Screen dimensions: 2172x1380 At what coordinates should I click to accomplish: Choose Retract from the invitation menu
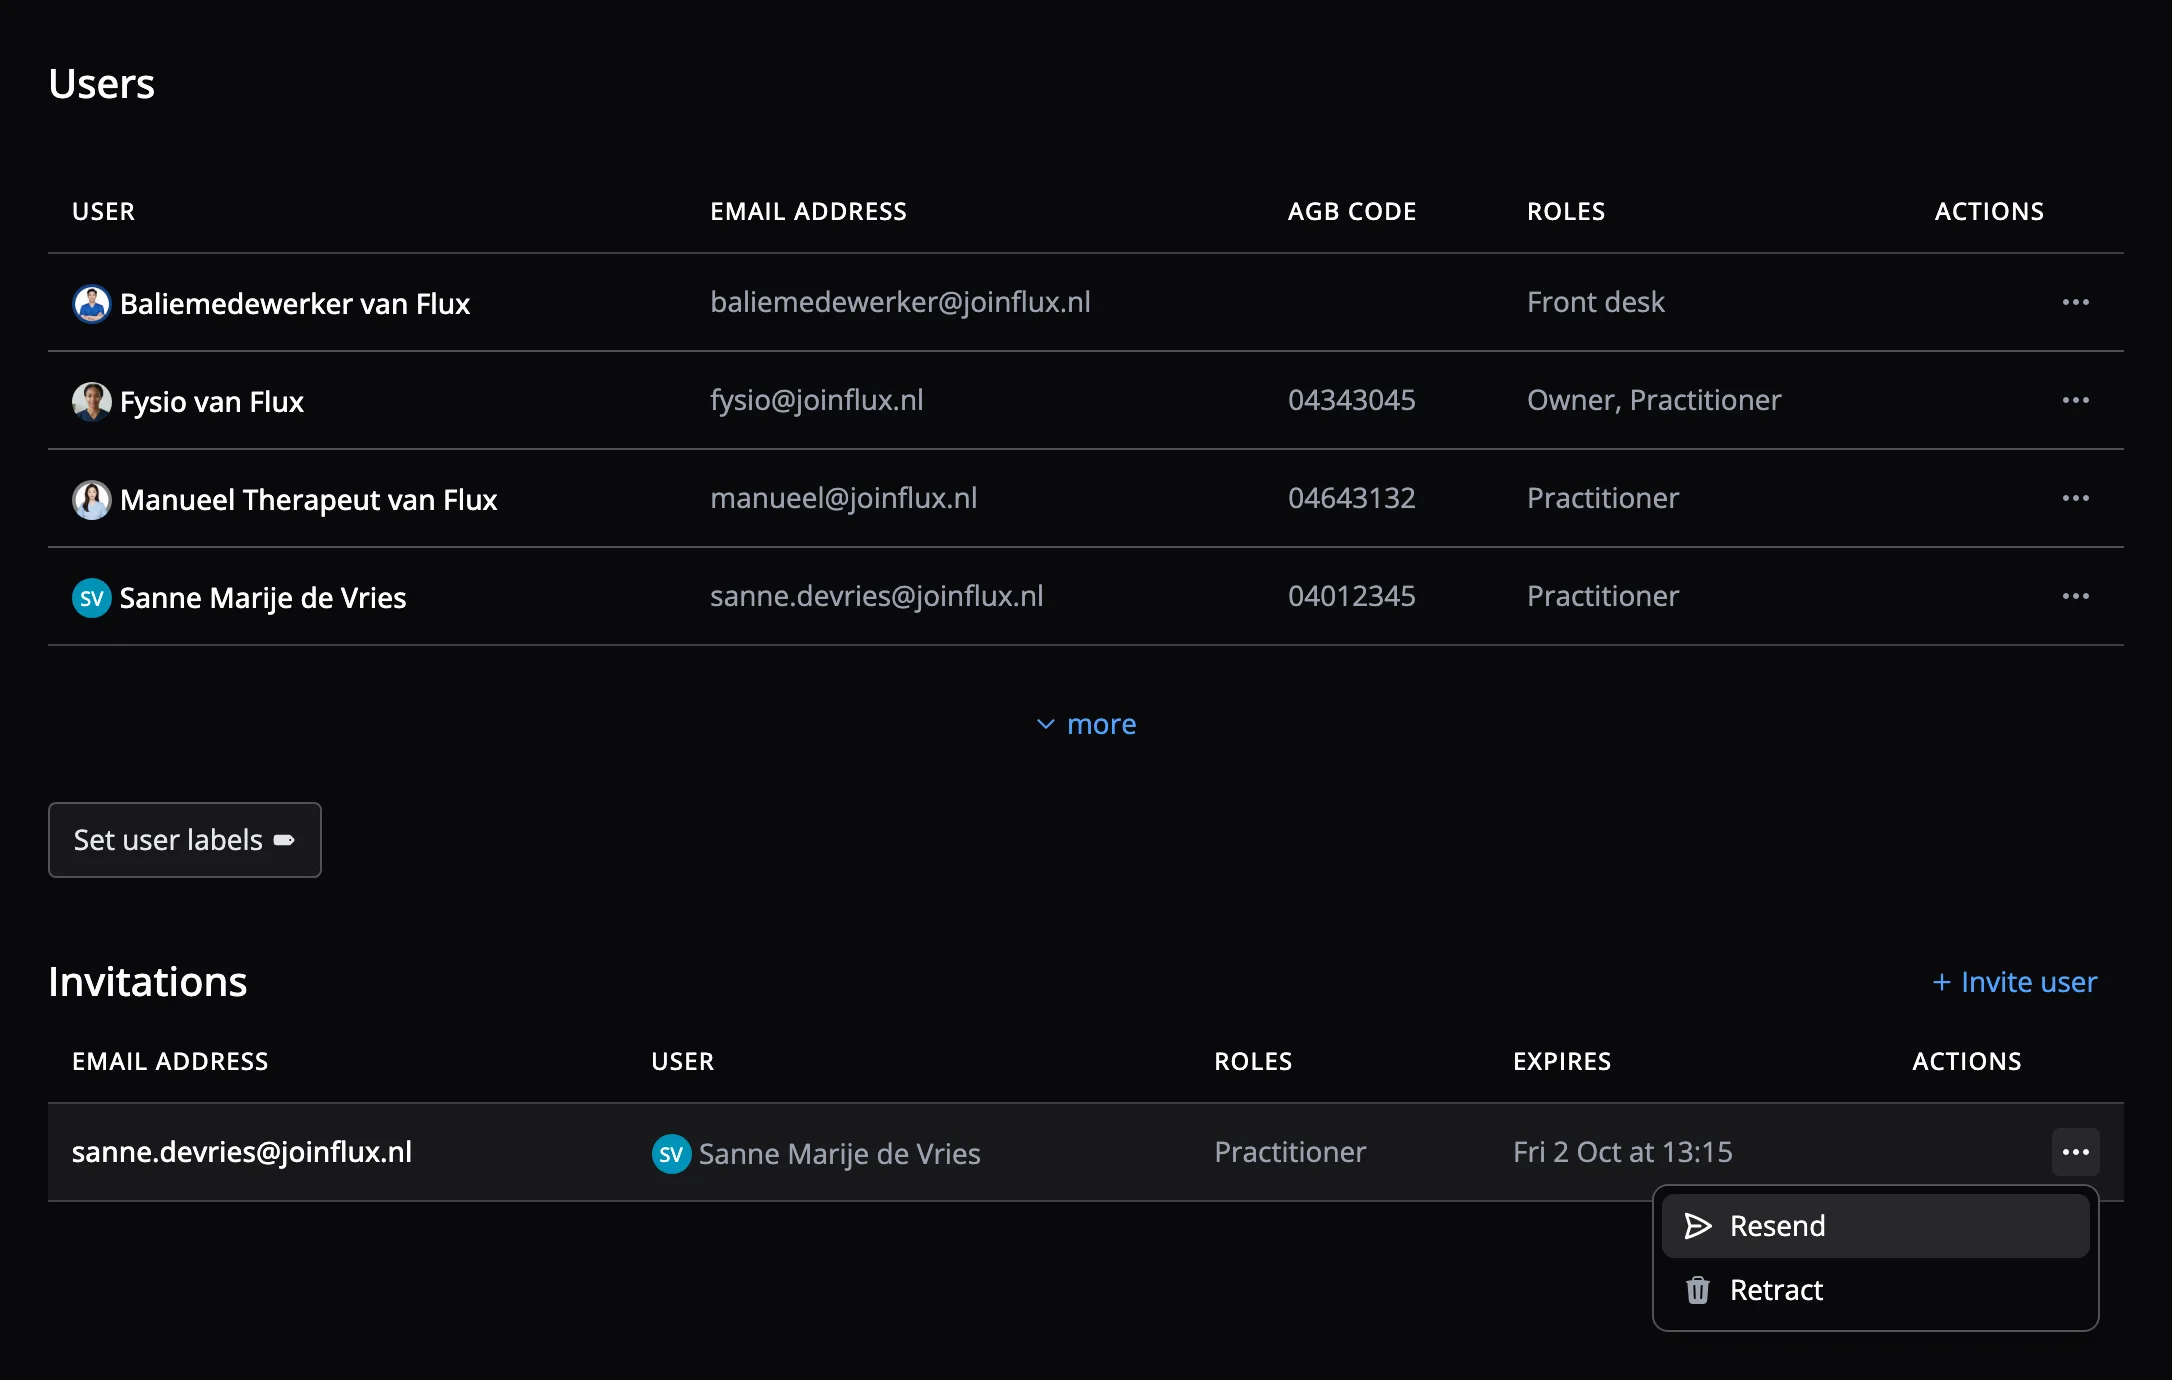click(1875, 1290)
